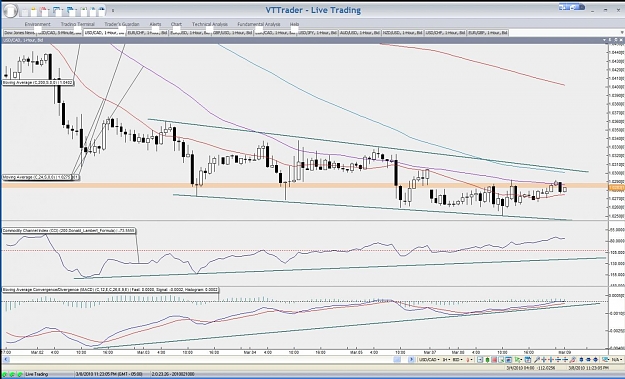Click the monitor icon beside the N/A dropdown

[605, 360]
